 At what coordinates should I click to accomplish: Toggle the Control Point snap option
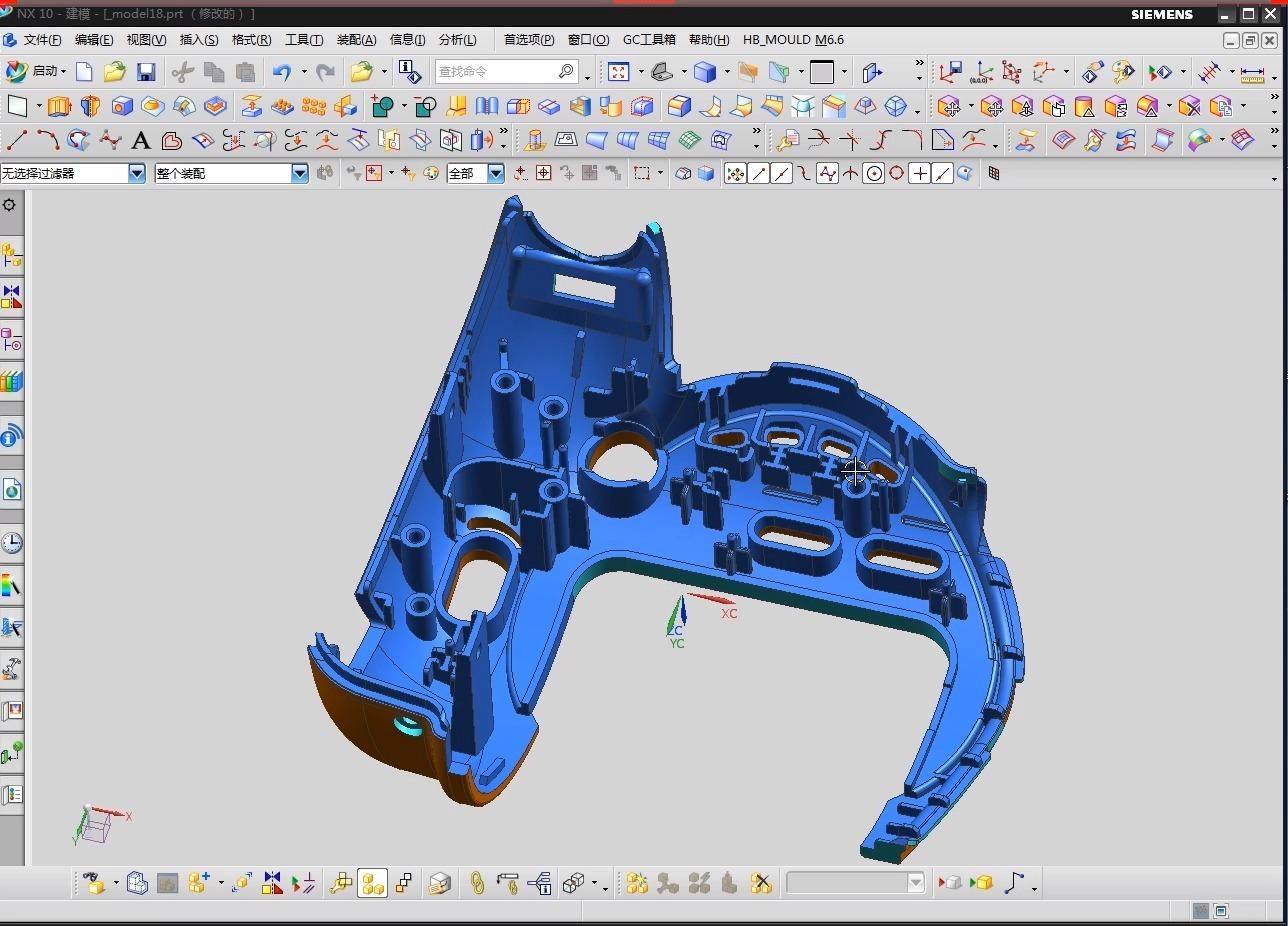(x=805, y=173)
